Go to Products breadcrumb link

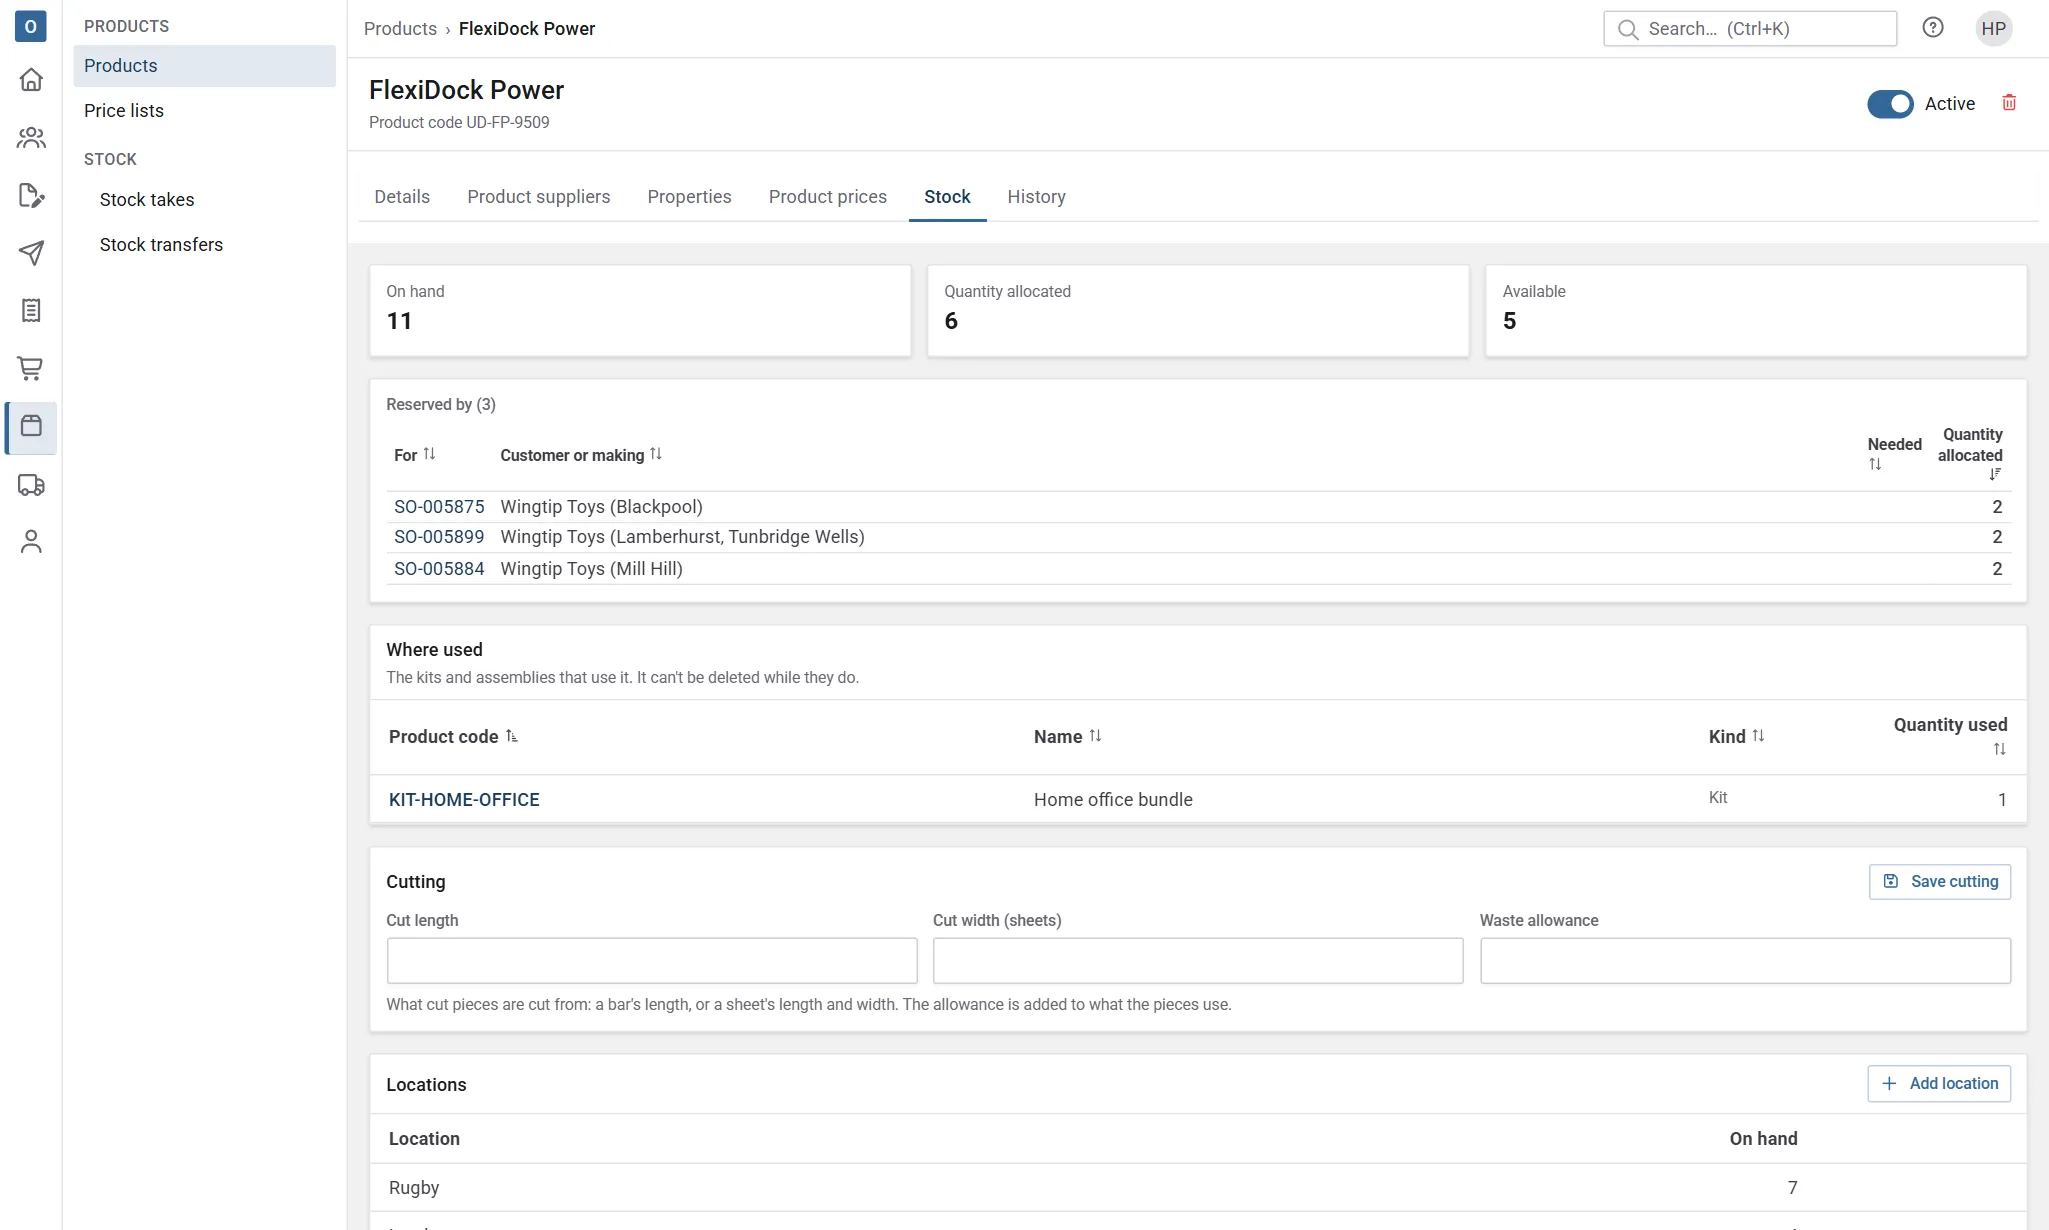pos(400,29)
